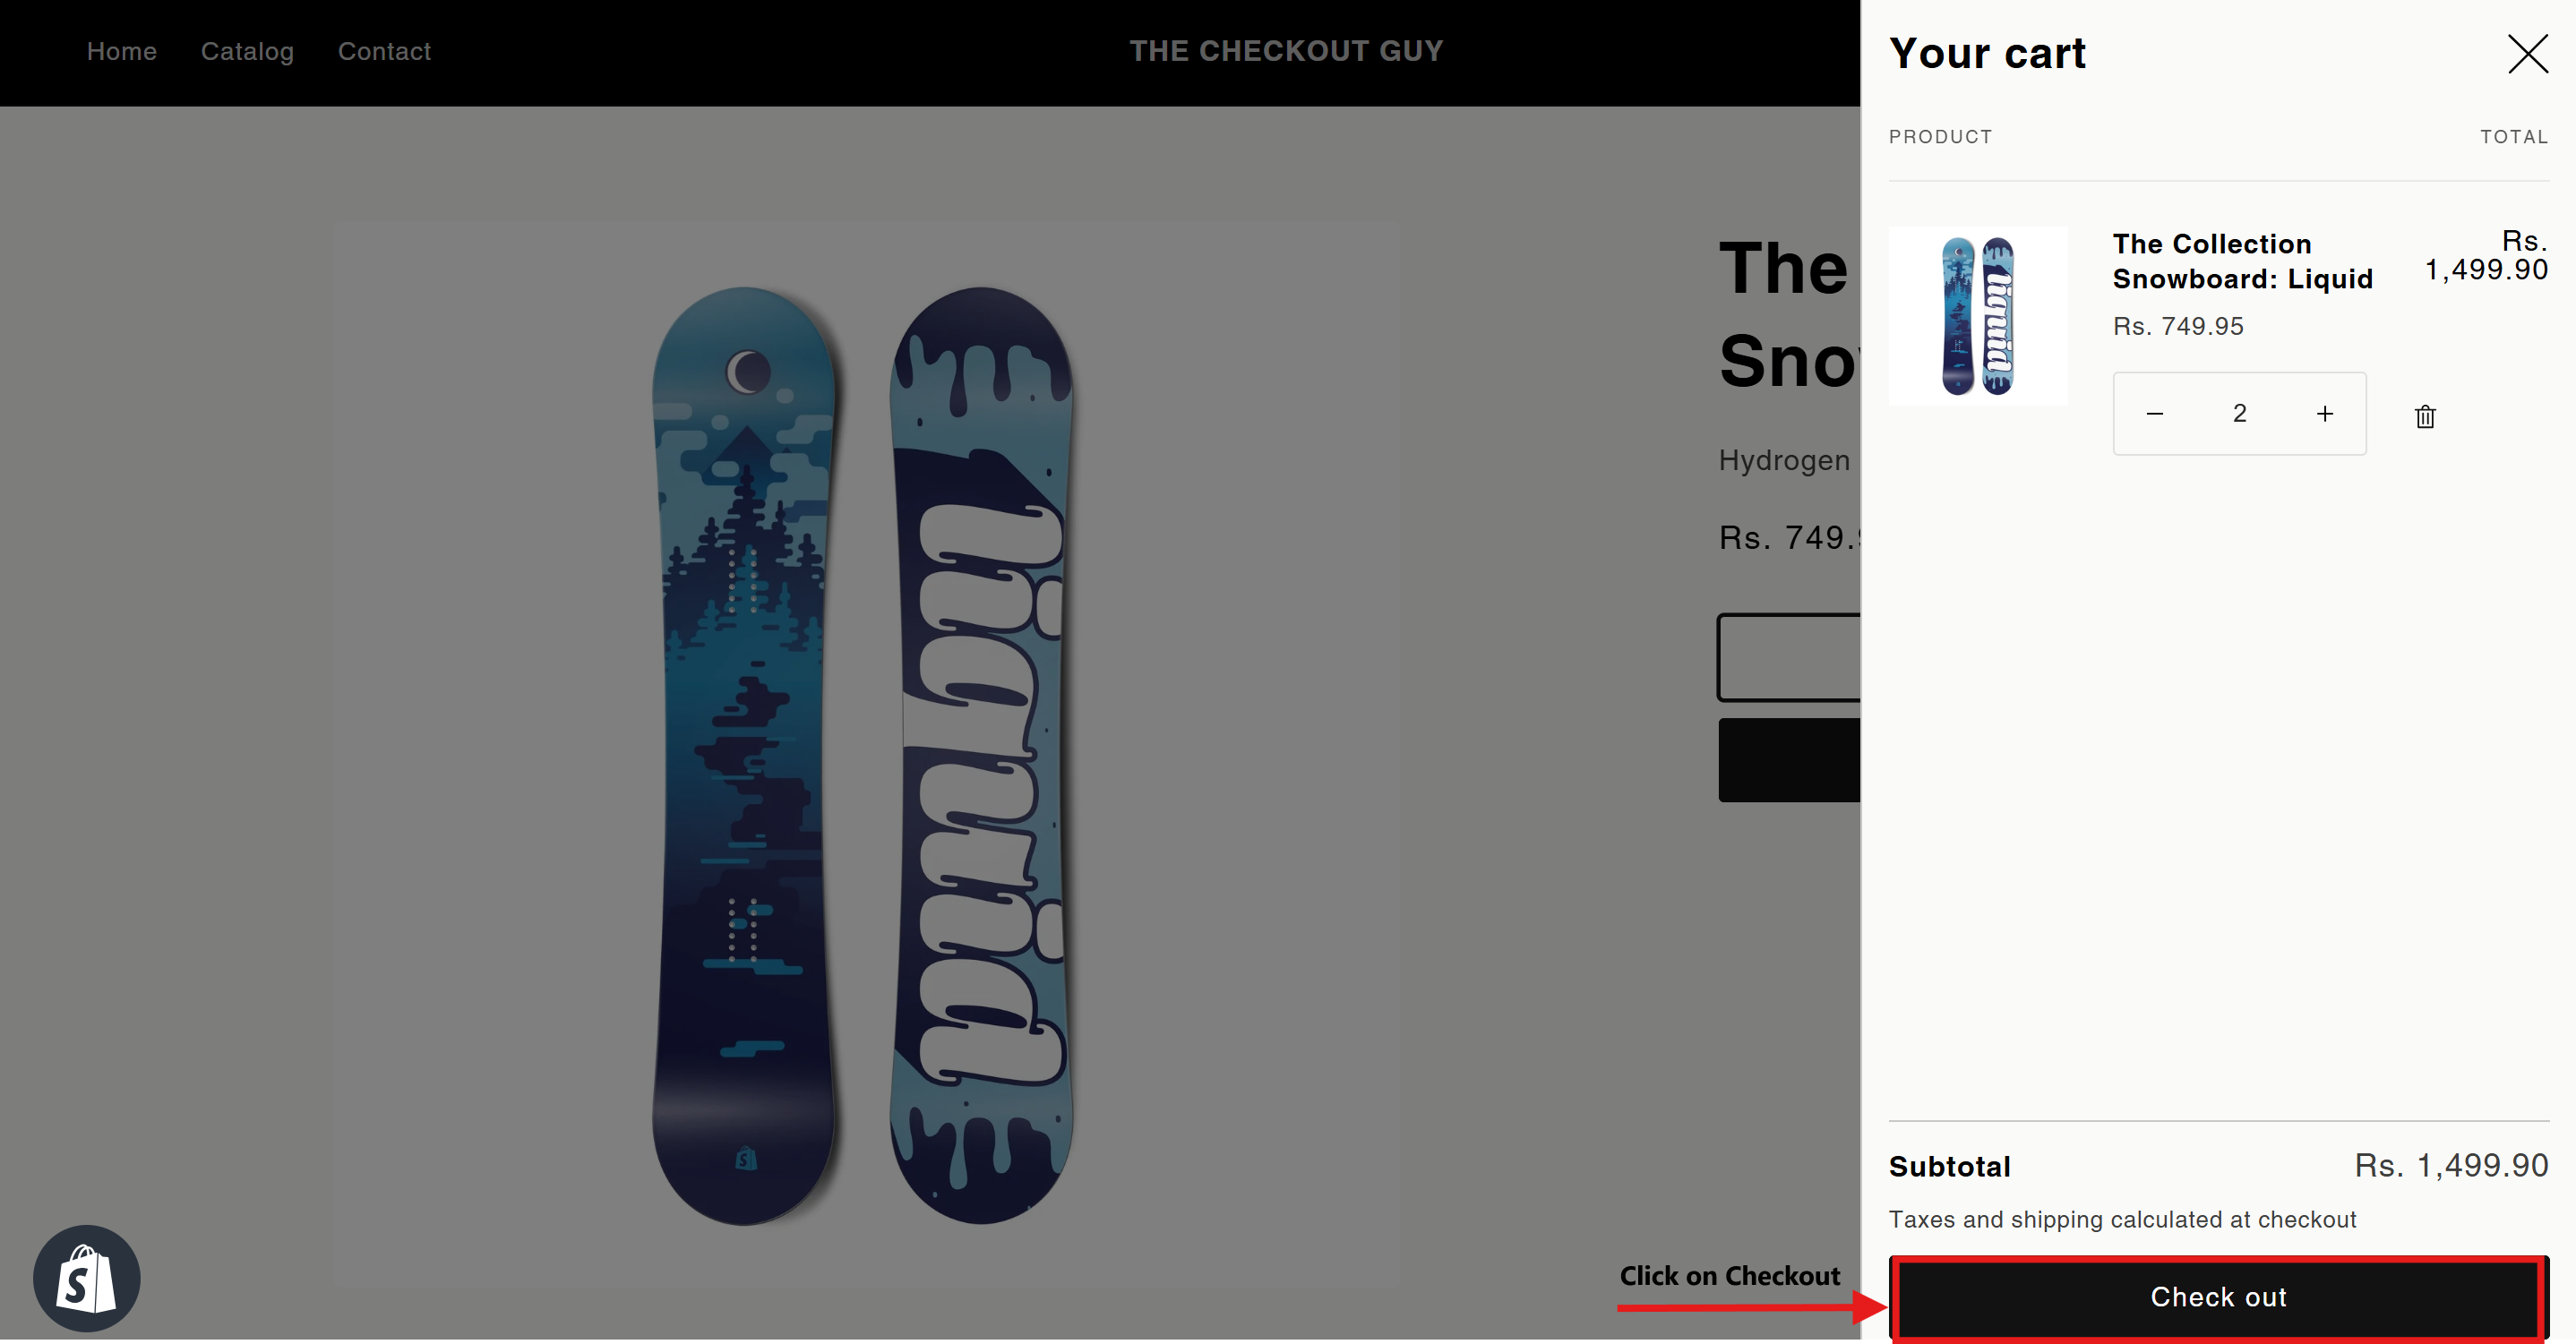The image size is (2576, 1344).
Task: Remove snowboard with the trash icon
Action: tap(2425, 416)
